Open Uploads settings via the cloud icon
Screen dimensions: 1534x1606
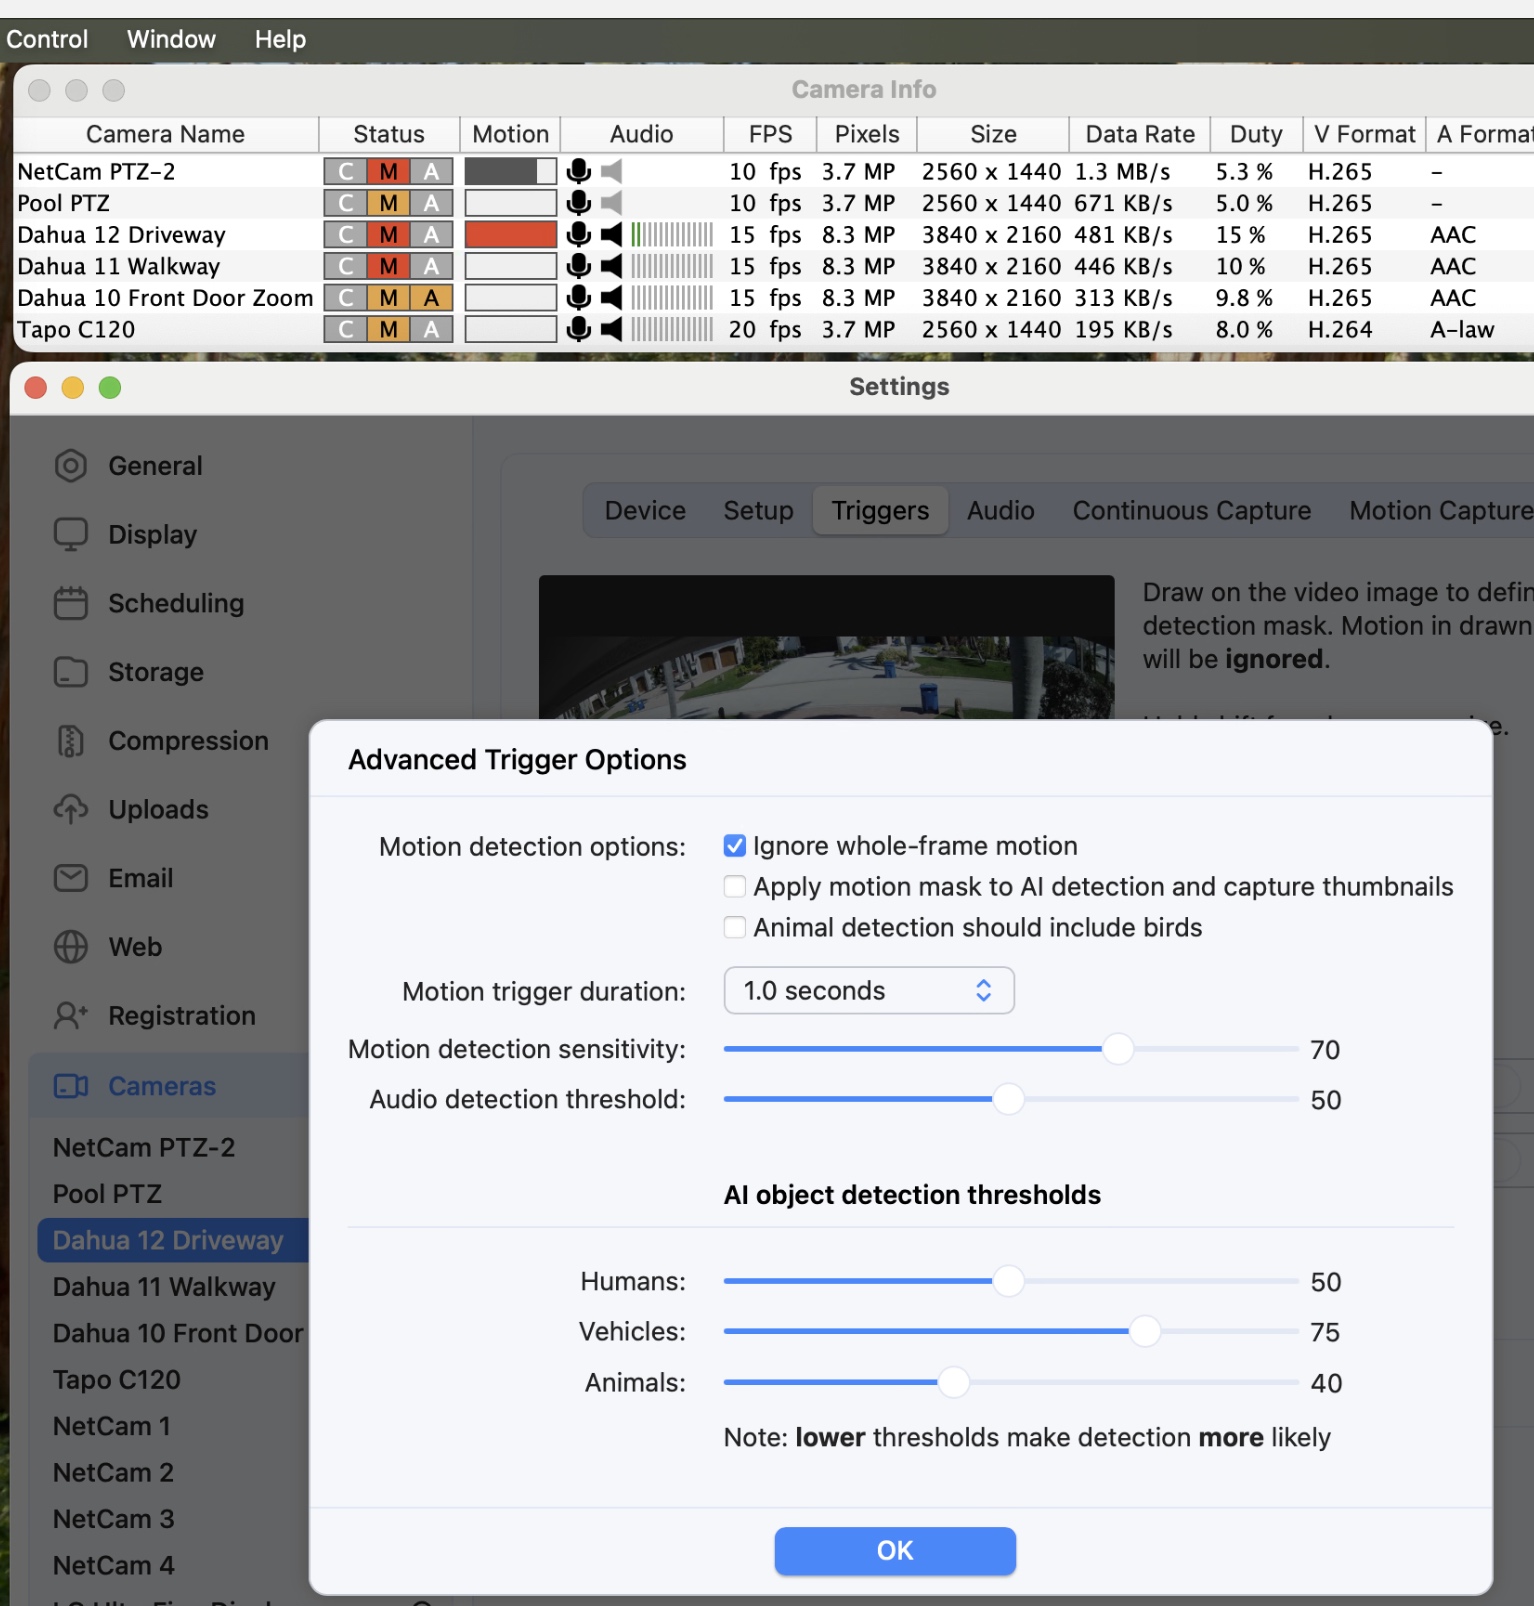point(71,809)
